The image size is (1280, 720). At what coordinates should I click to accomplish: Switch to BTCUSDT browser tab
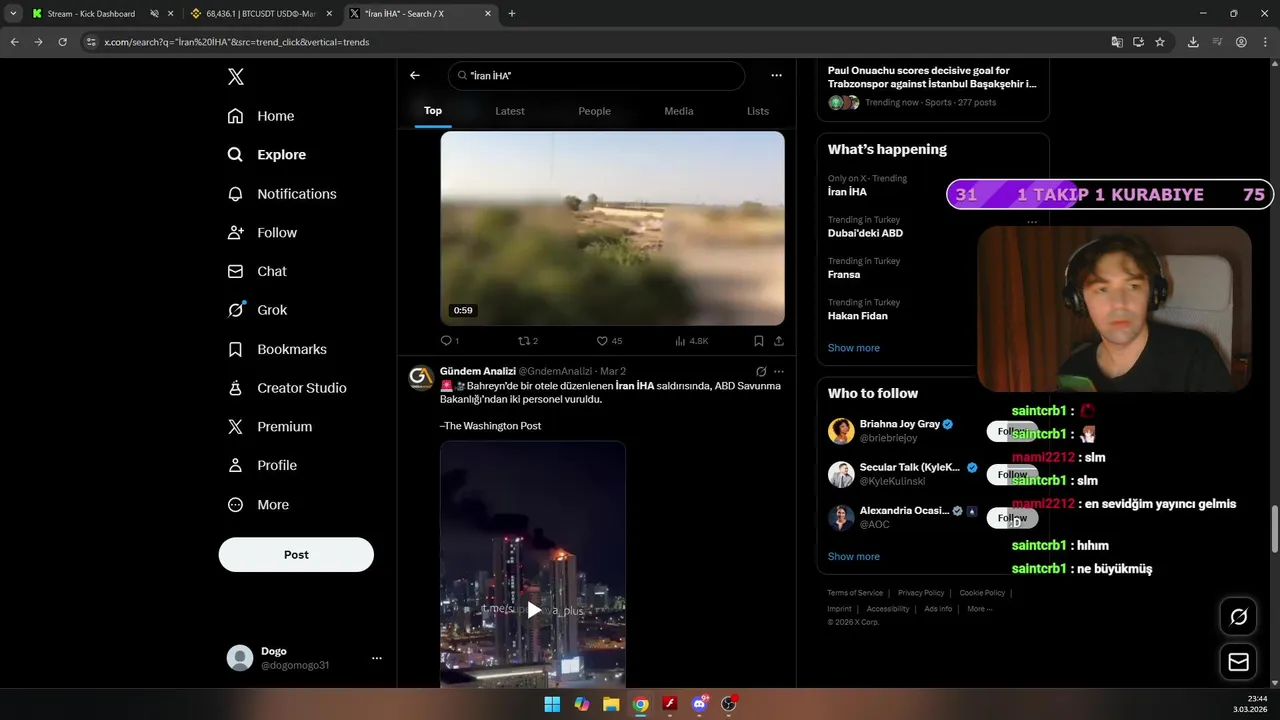point(262,14)
